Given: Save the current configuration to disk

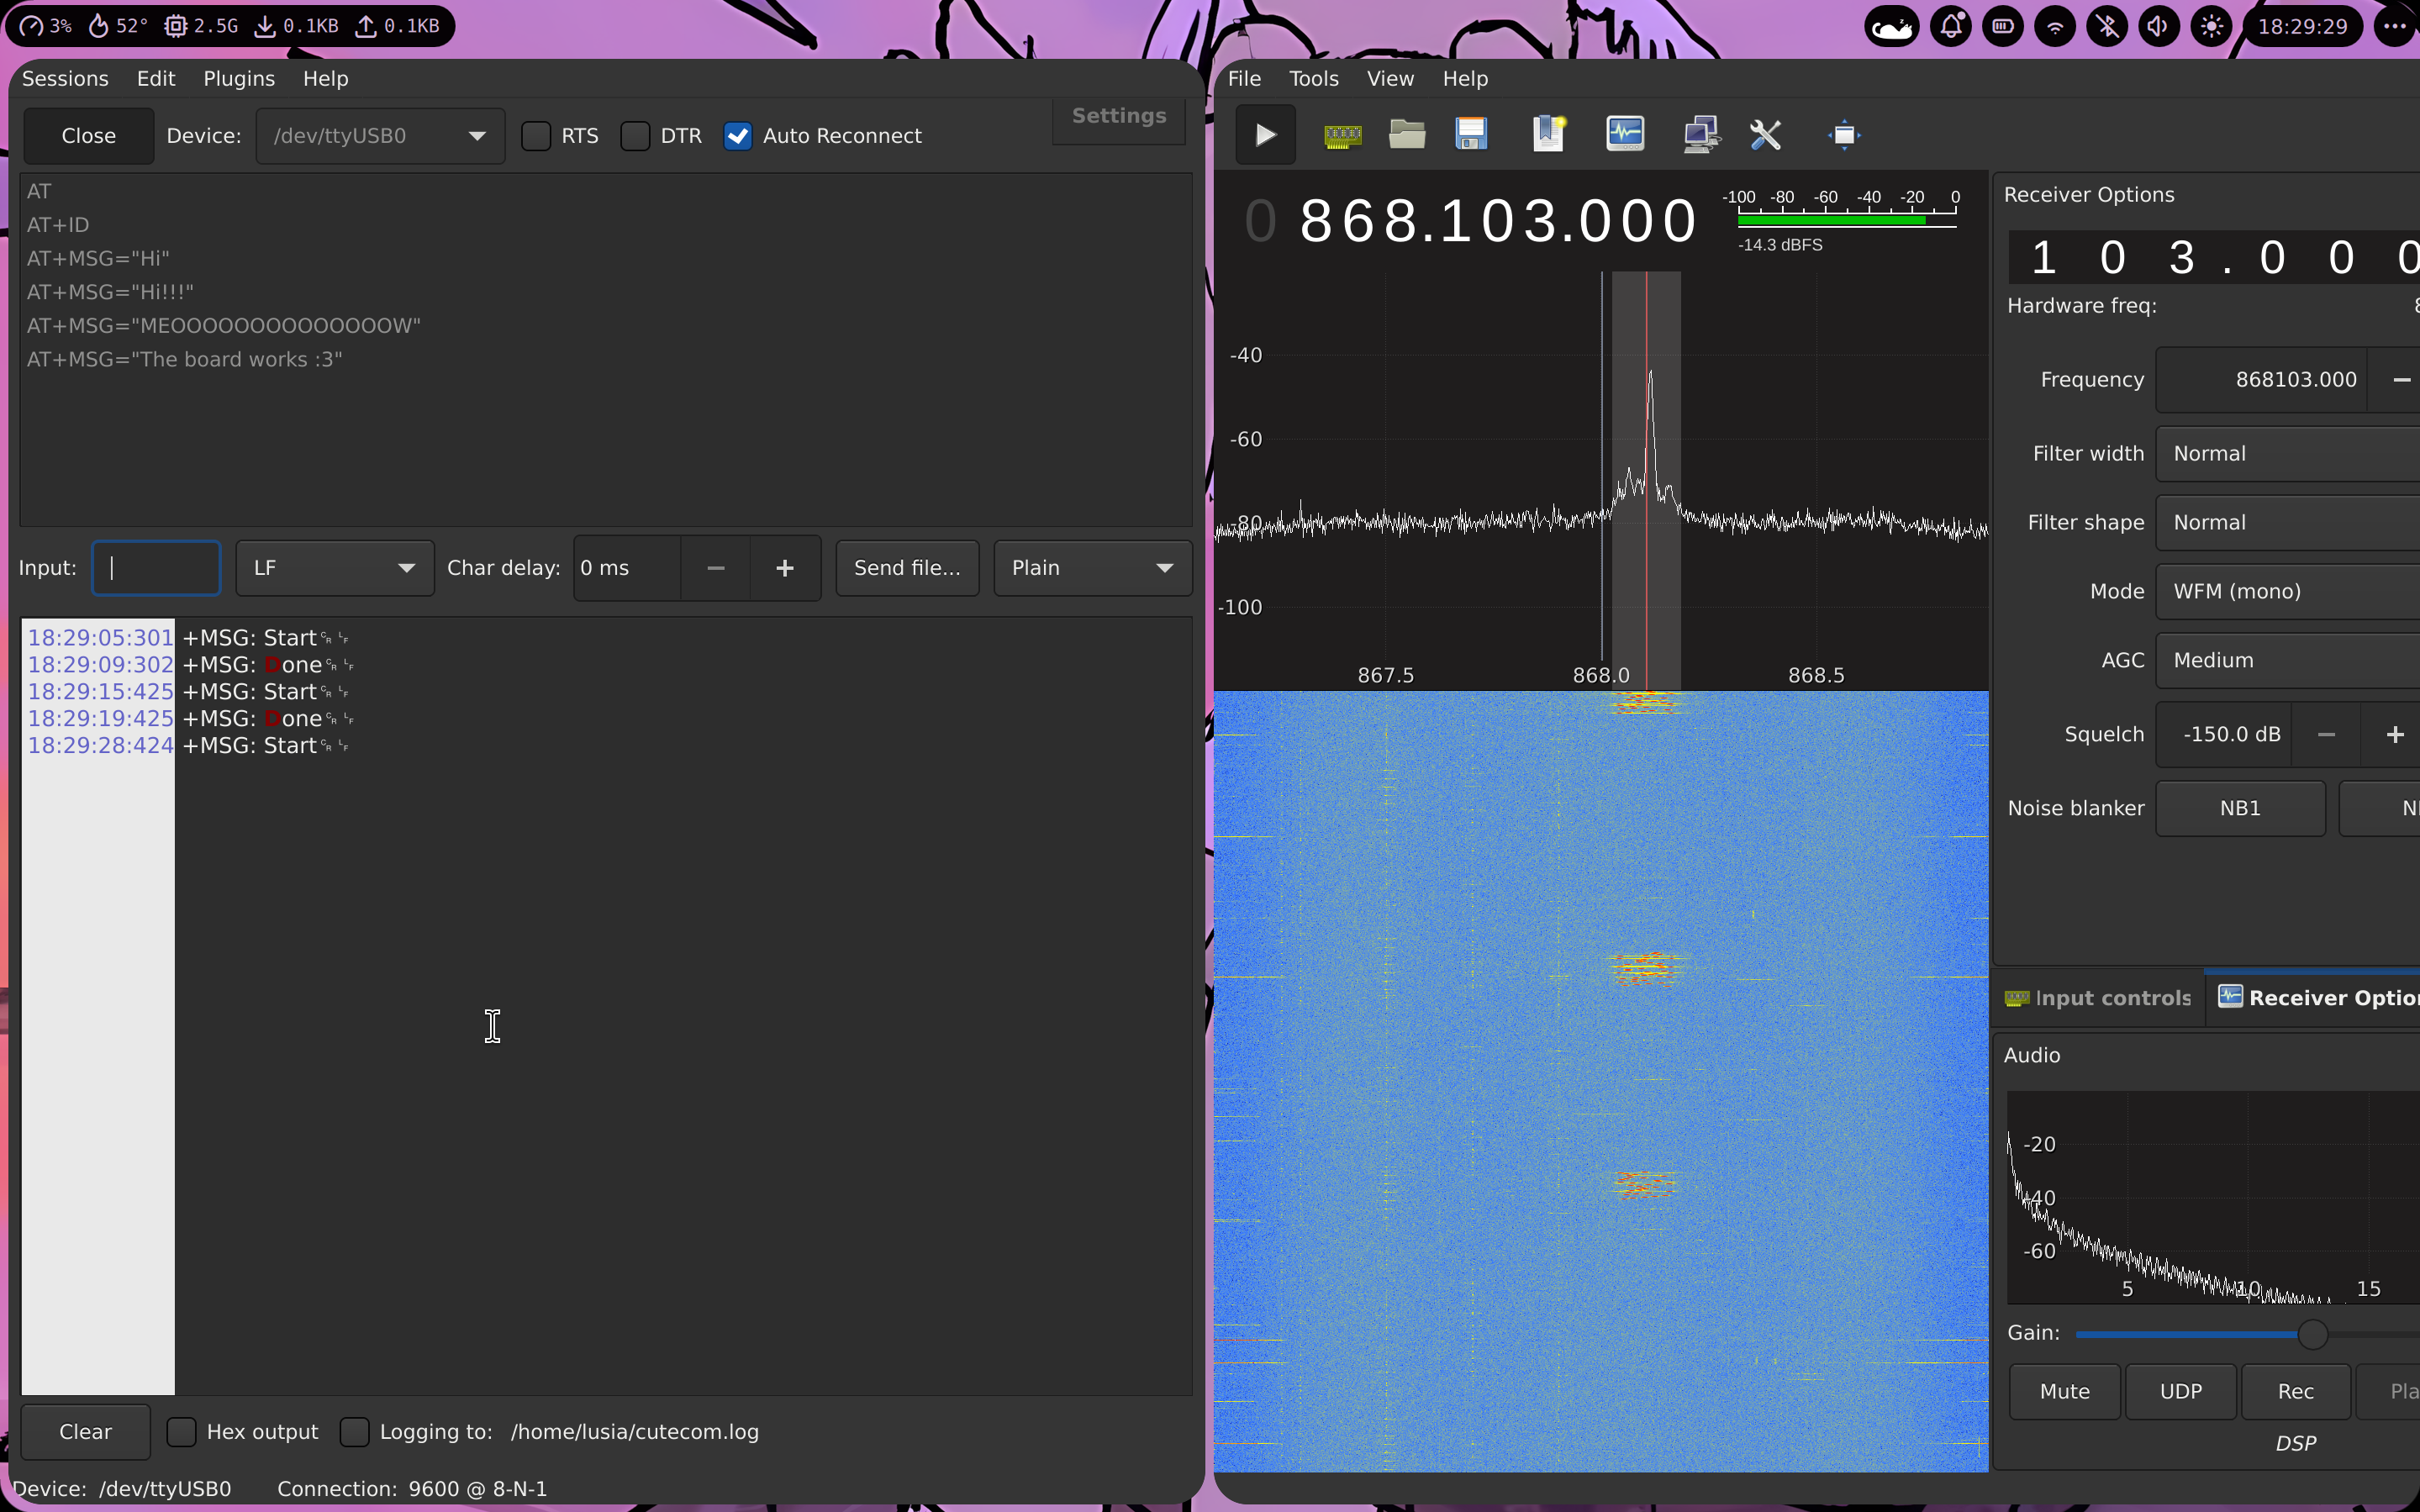Looking at the screenshot, I should (1470, 134).
